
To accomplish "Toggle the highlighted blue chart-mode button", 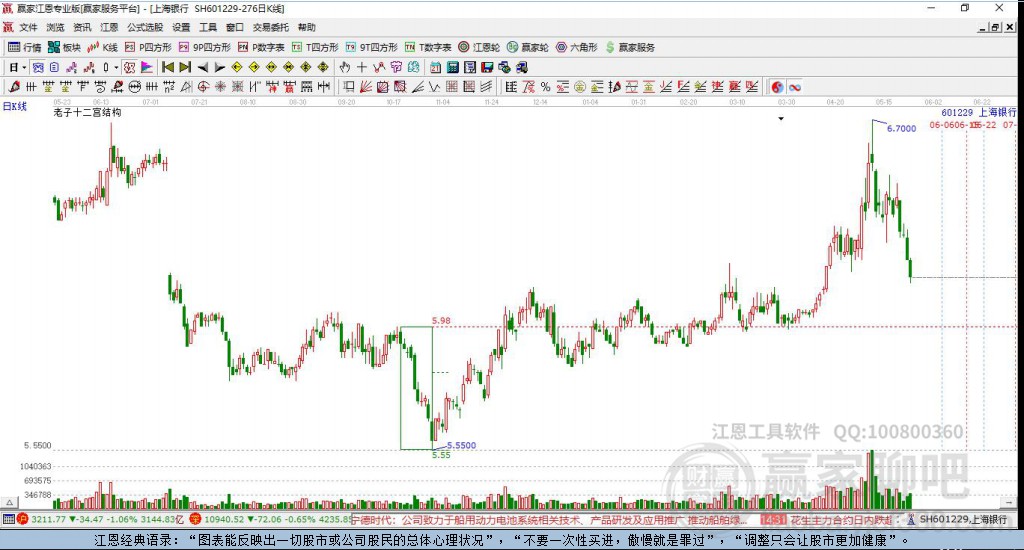I will (x=38, y=67).
